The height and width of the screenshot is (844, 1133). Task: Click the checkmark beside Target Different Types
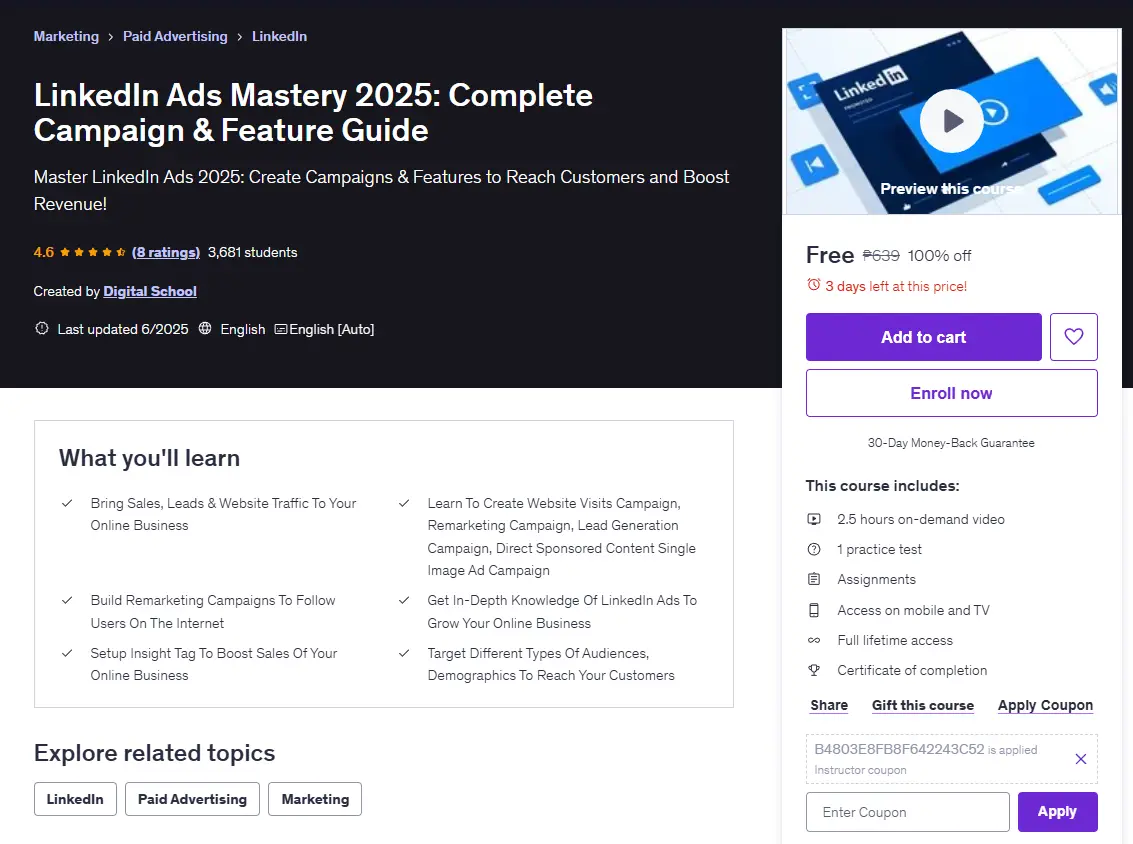[x=404, y=653]
